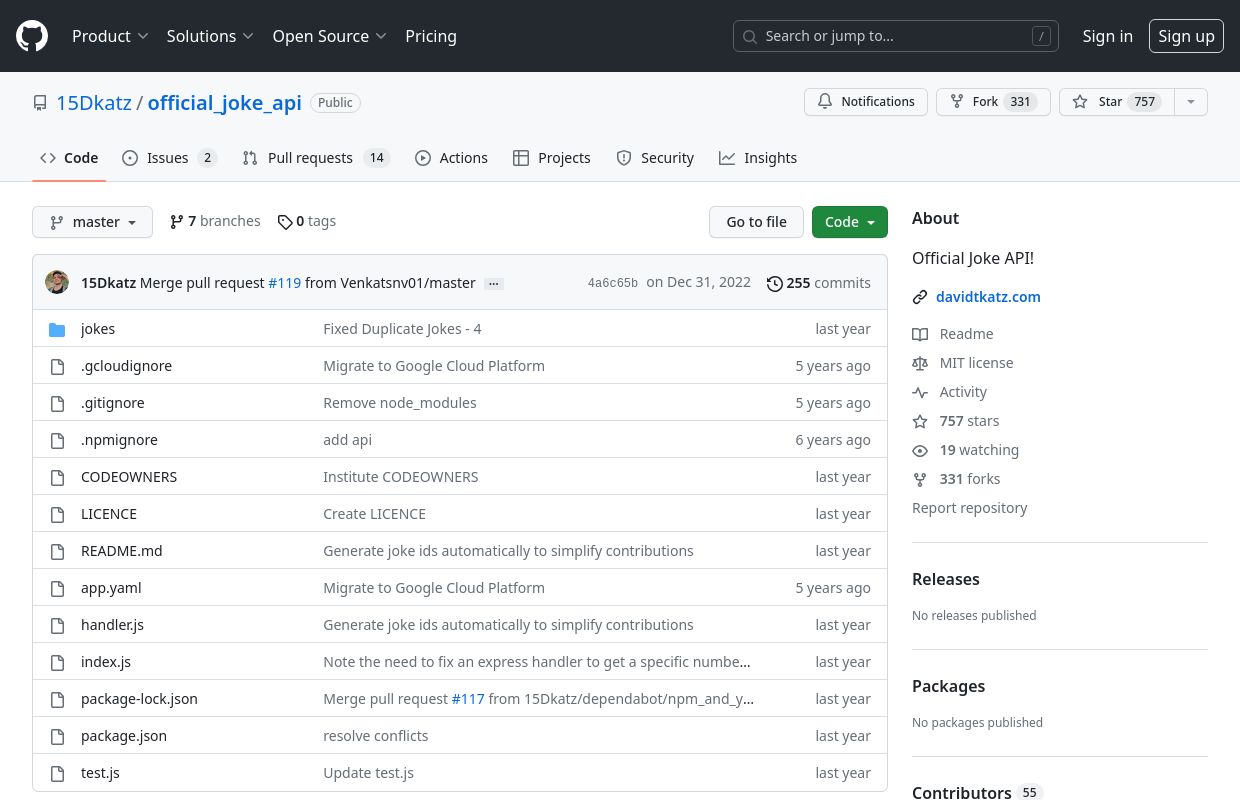Click the file icon next to LICENCE
This screenshot has width=1240, height=800.
57,514
